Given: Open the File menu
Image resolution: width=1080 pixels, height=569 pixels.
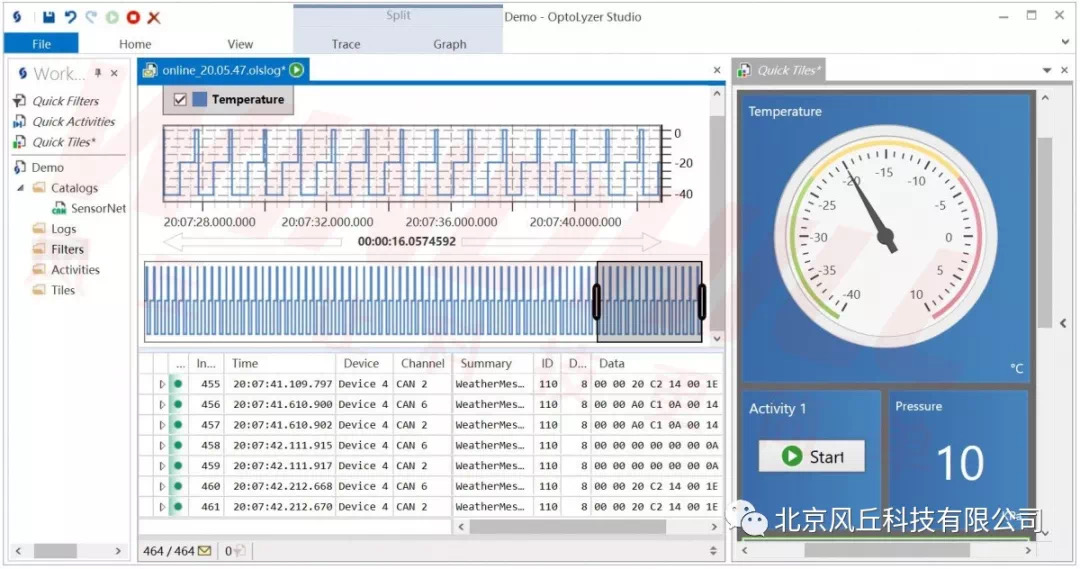Looking at the screenshot, I should tap(41, 44).
